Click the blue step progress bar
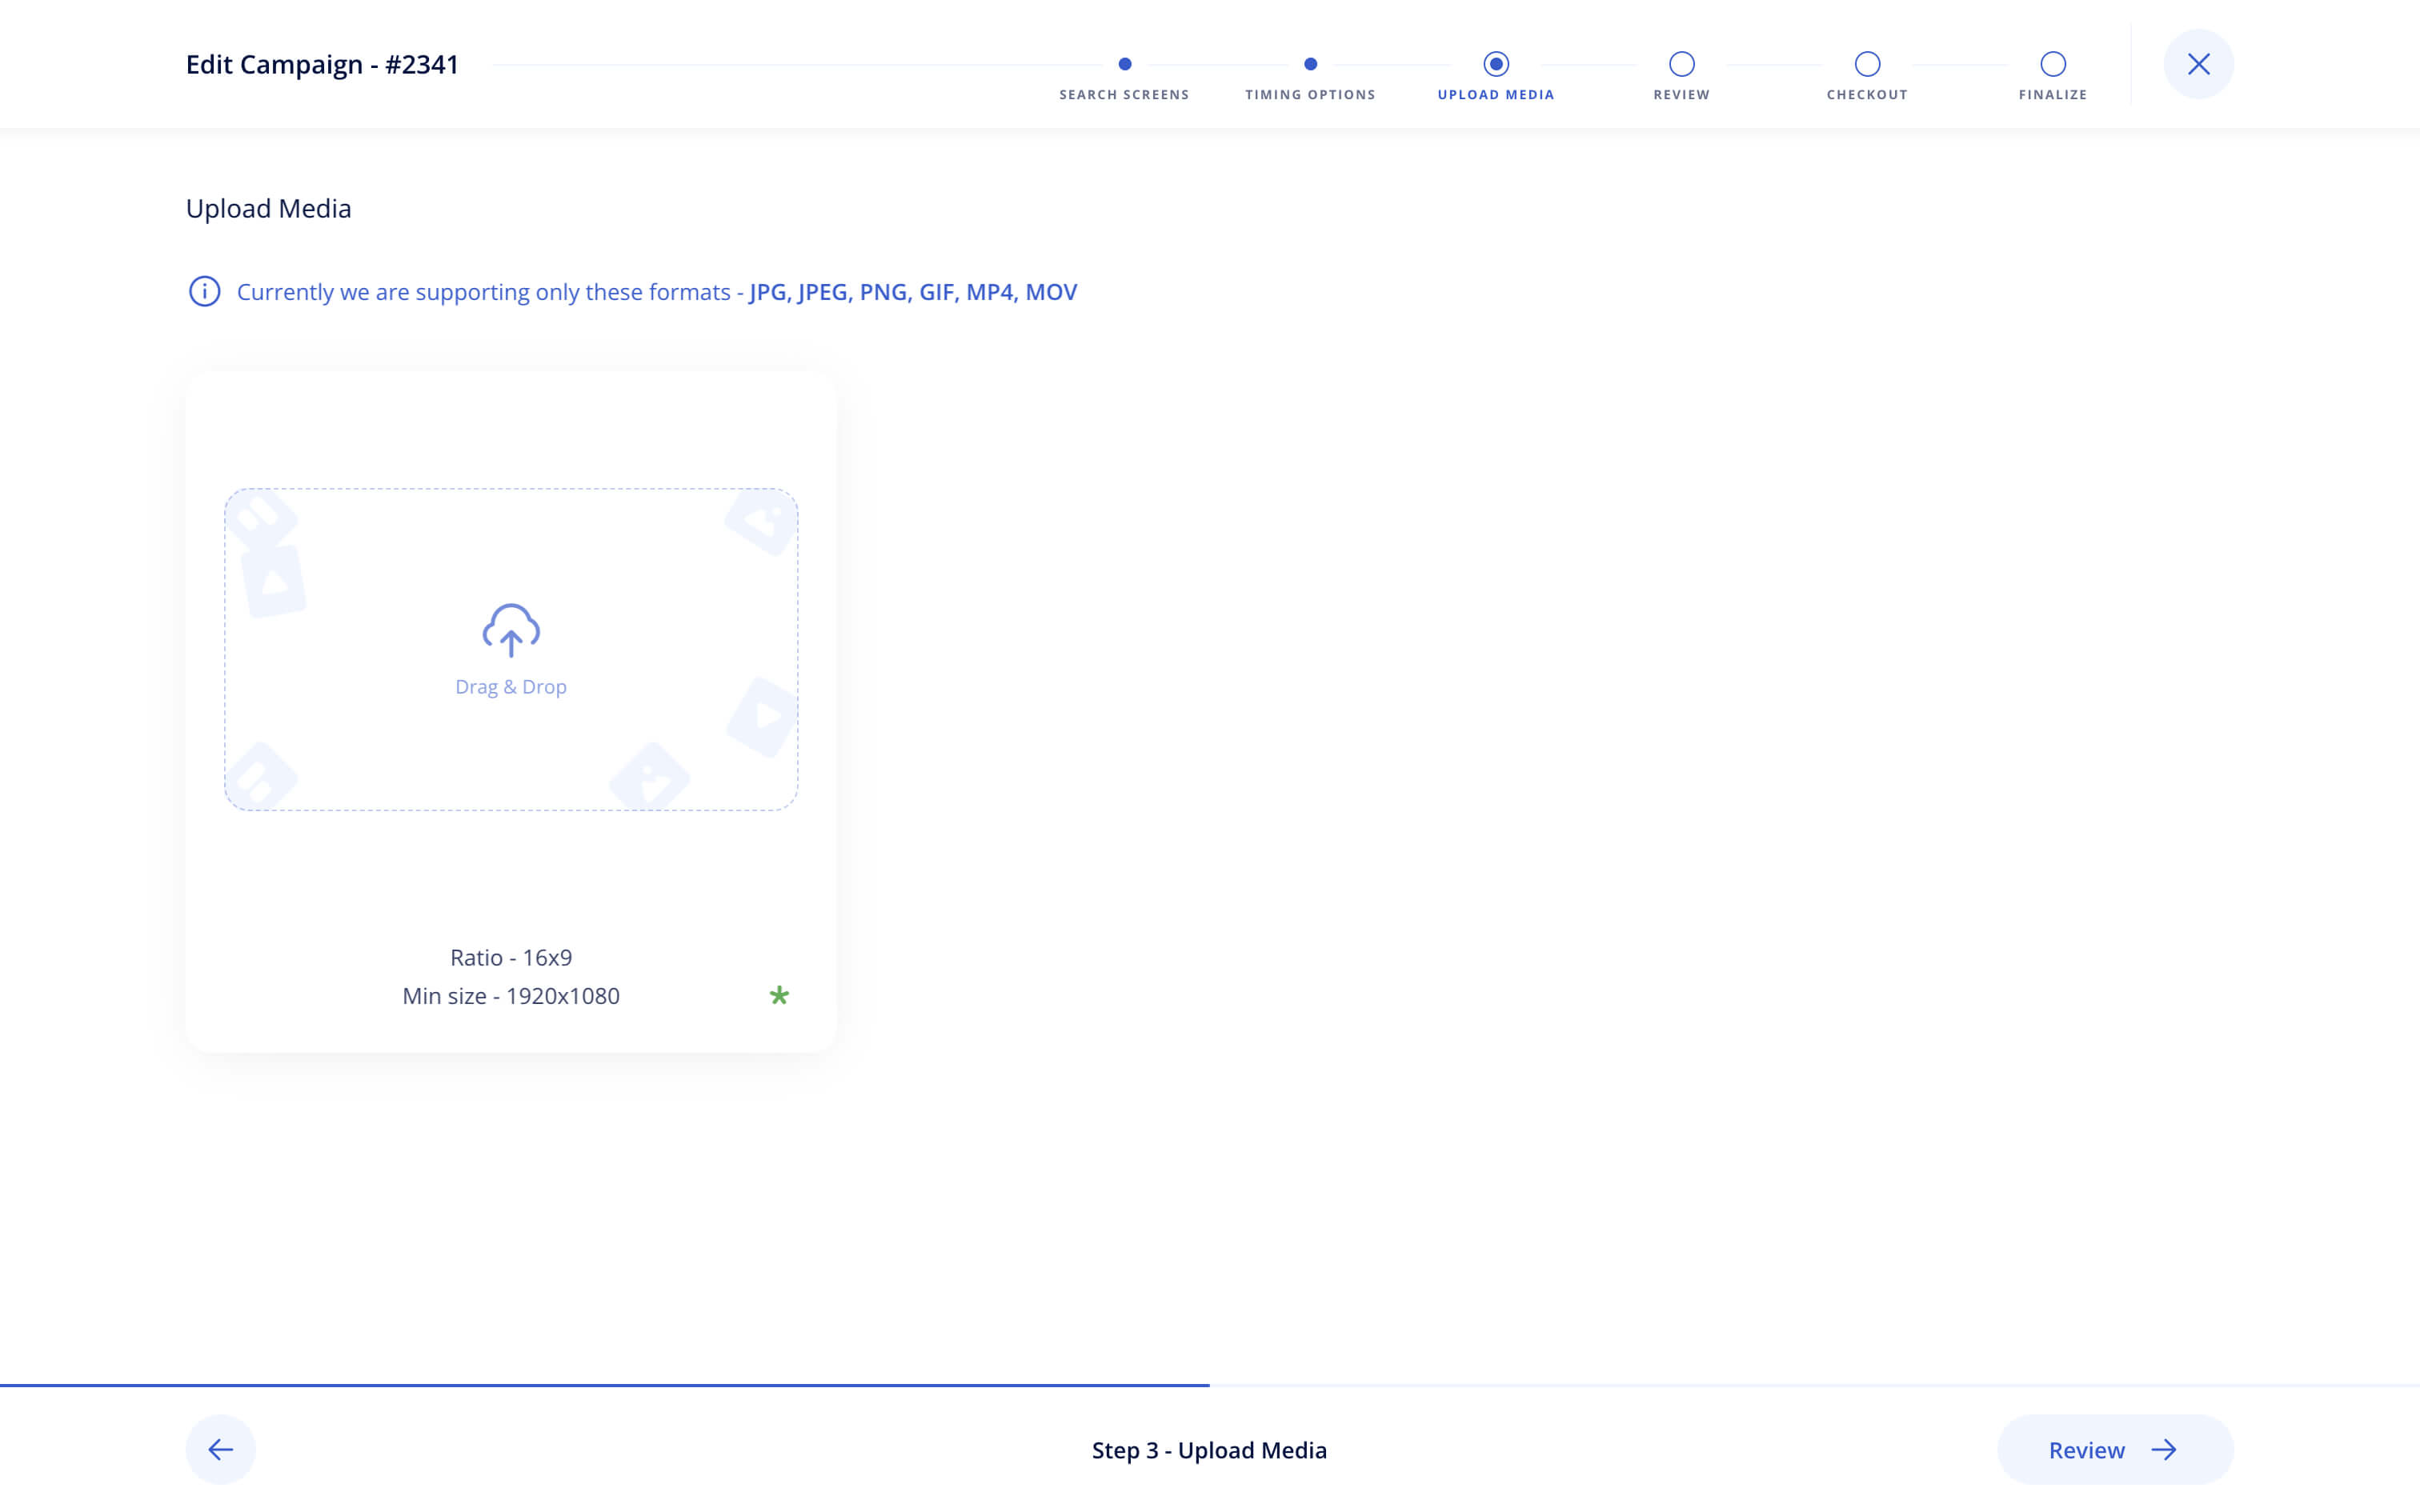The image size is (2420, 1512). pos(604,1385)
